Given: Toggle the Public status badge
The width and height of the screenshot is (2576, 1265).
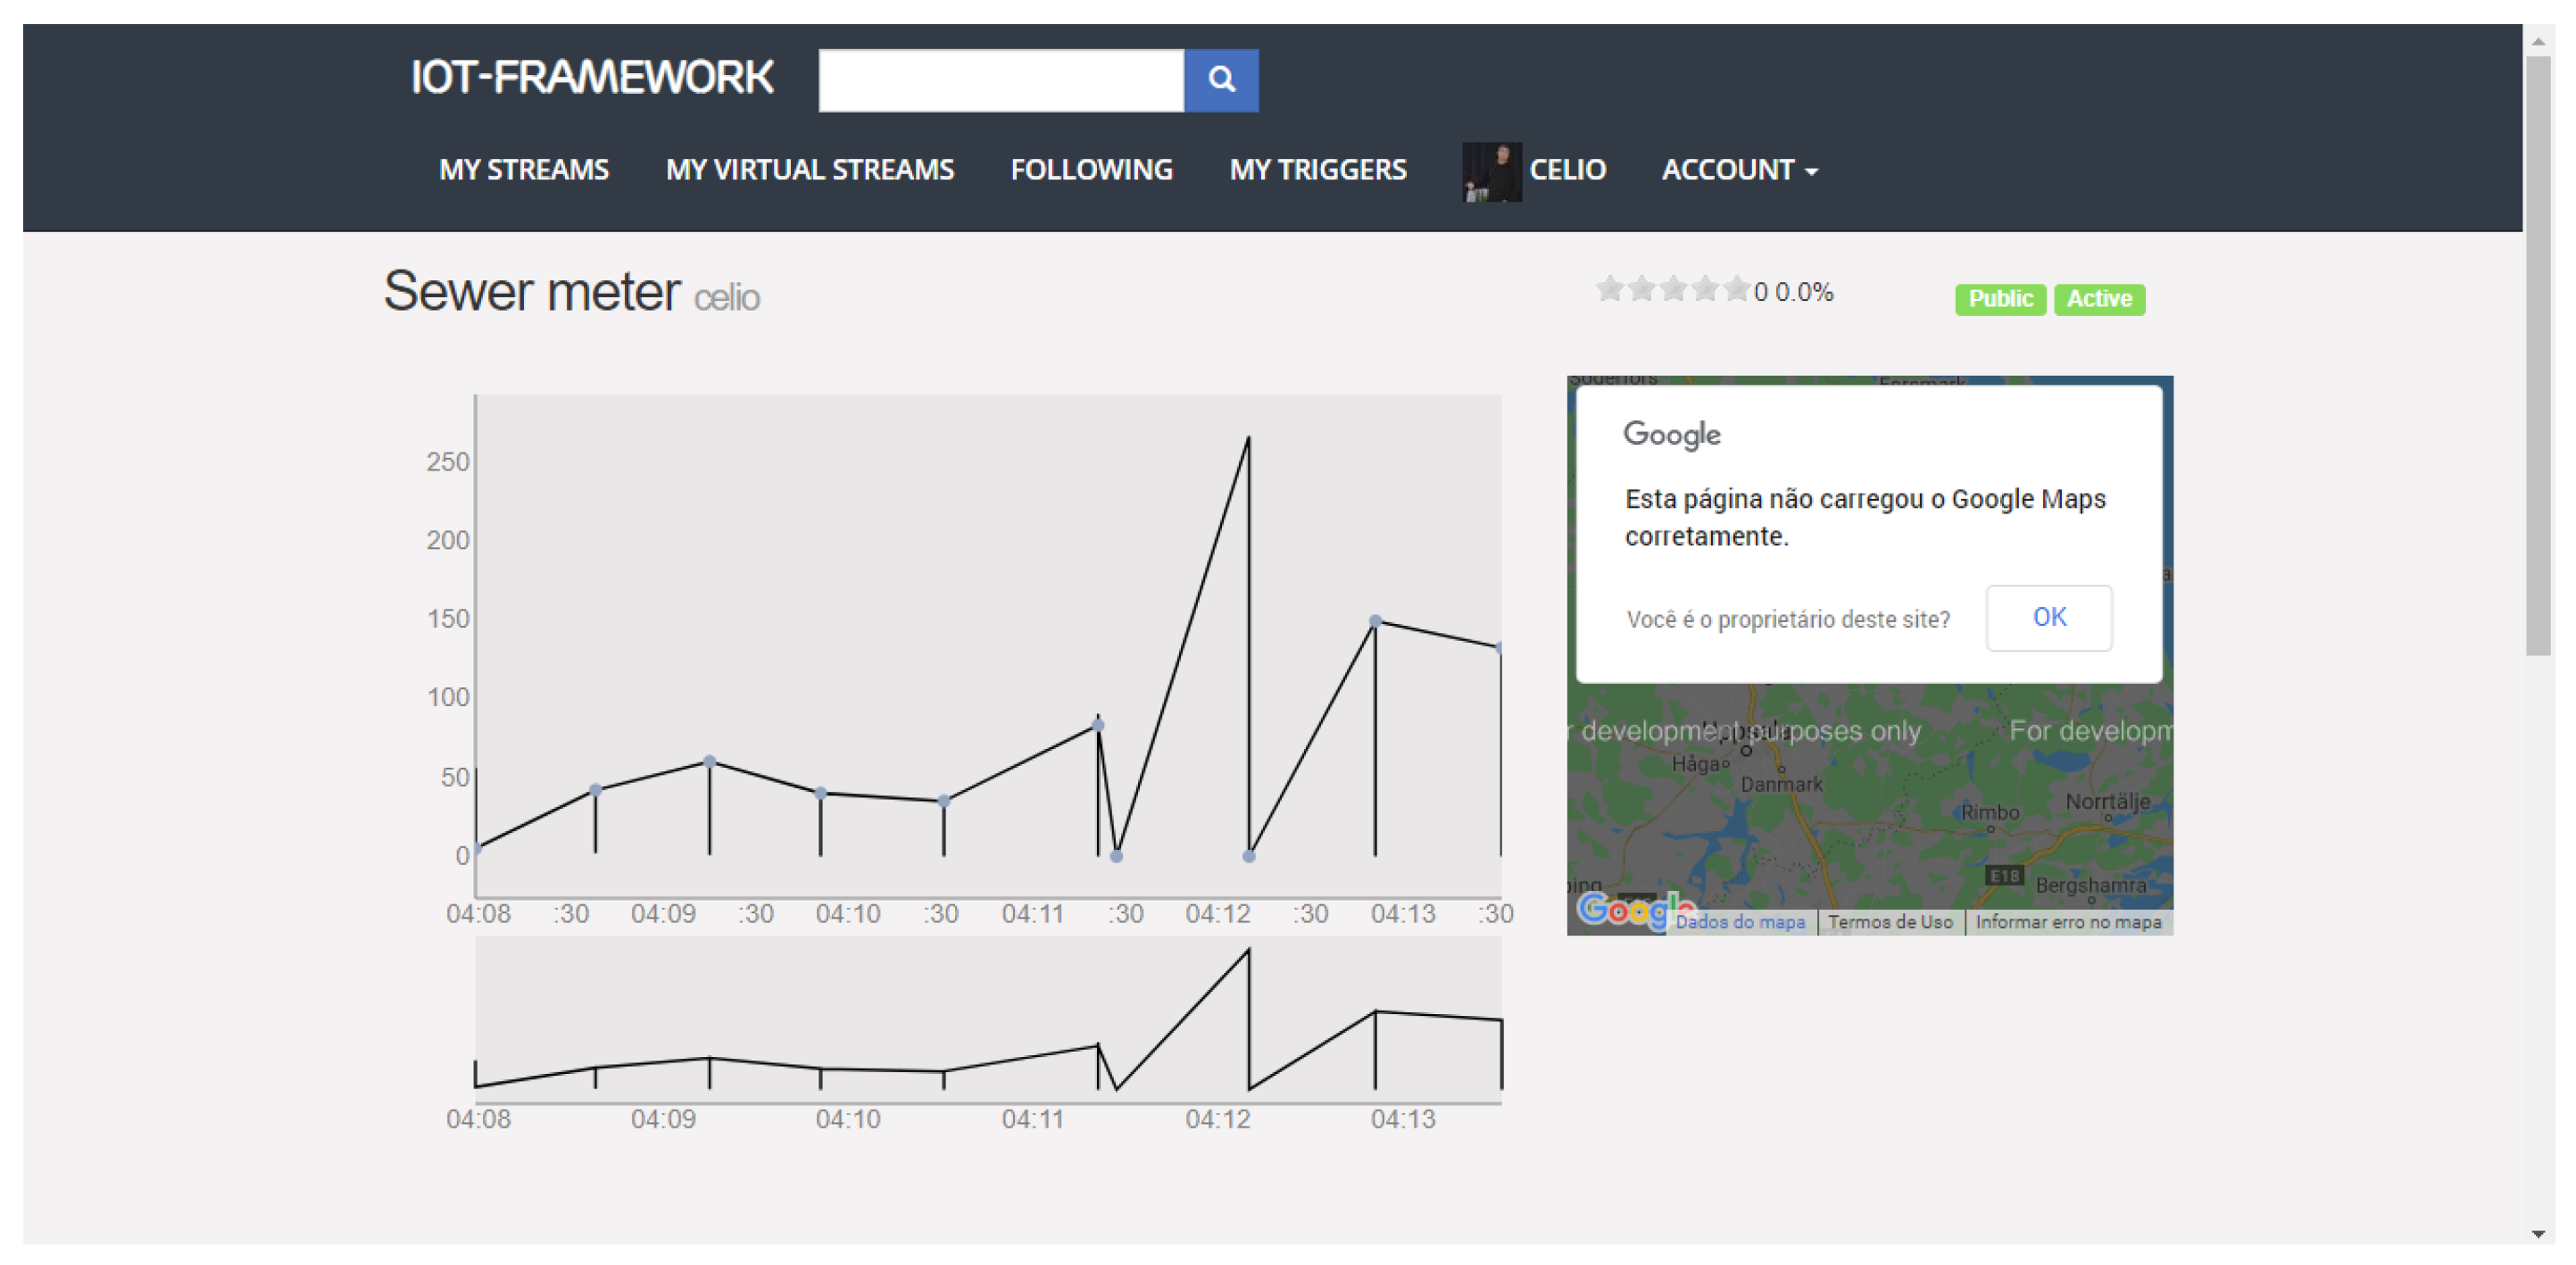Looking at the screenshot, I should pyautogui.click(x=1999, y=299).
